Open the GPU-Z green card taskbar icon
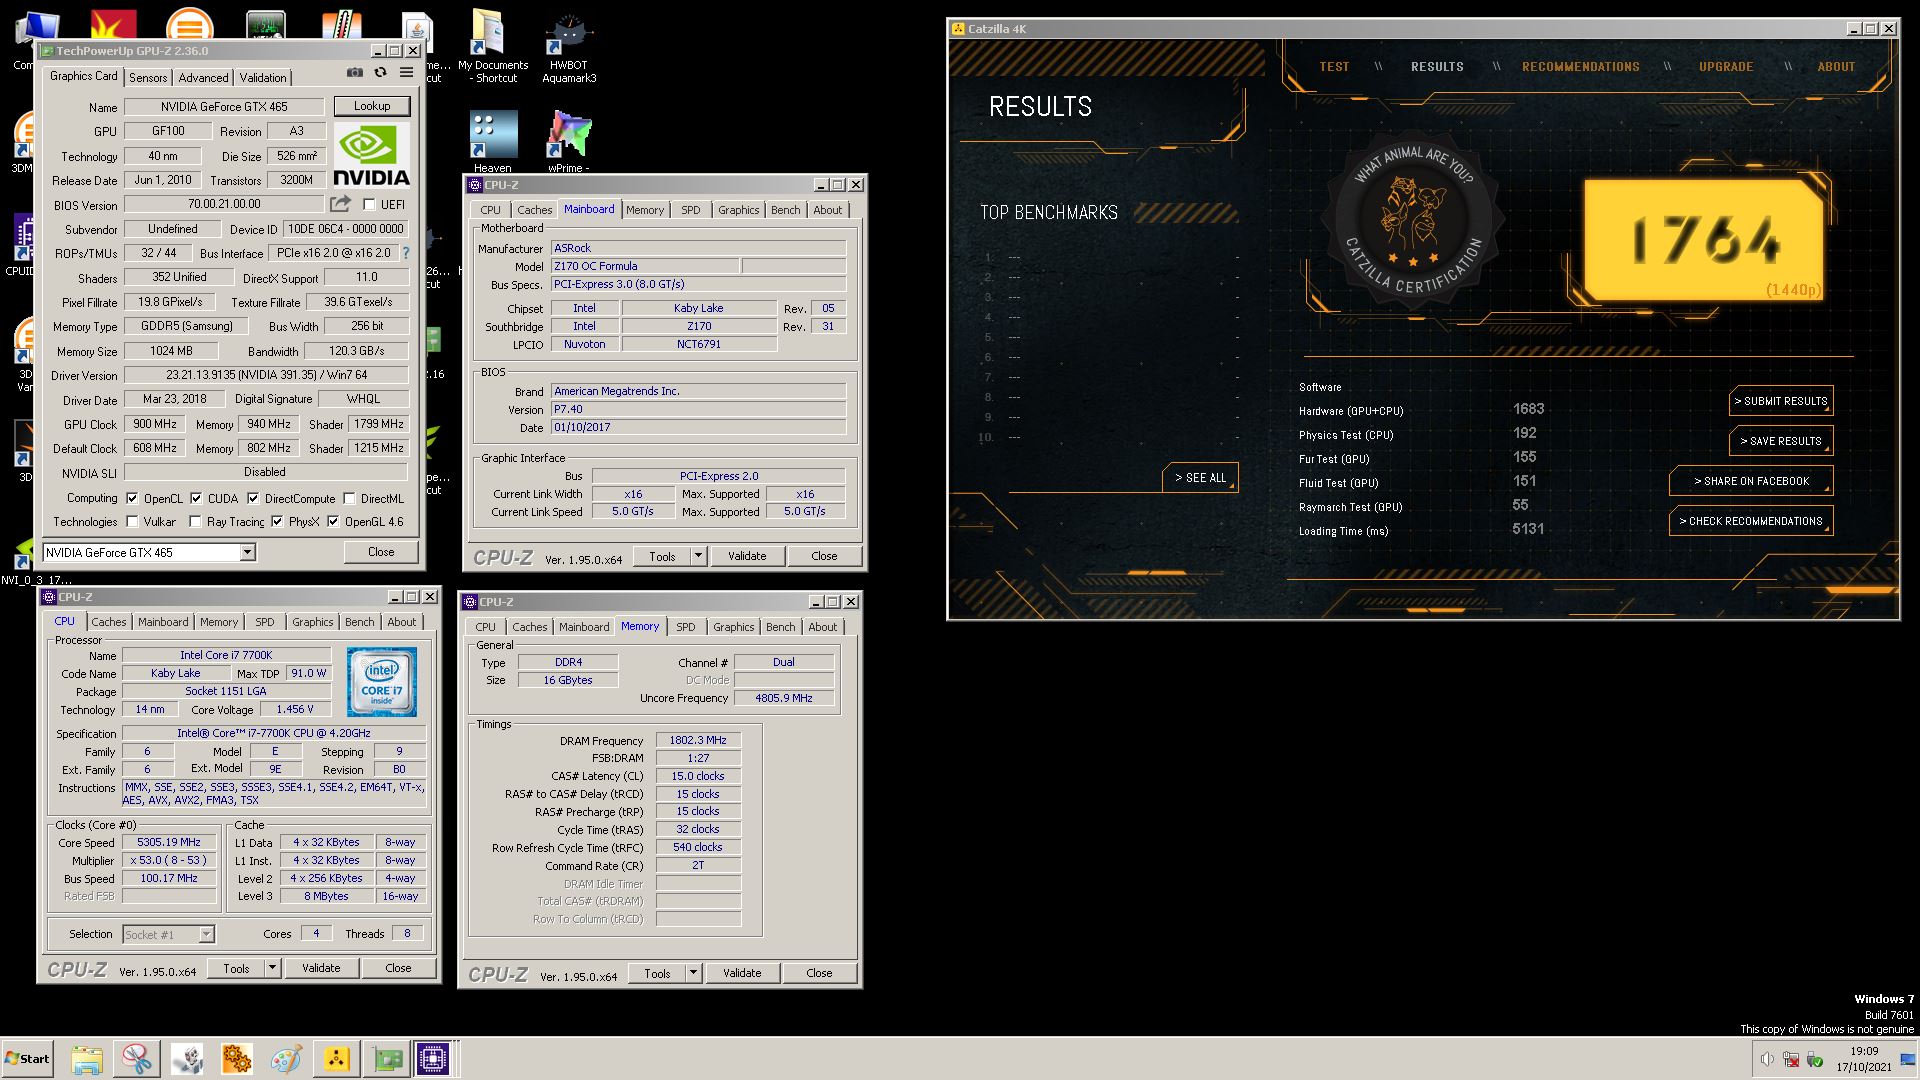The width and height of the screenshot is (1920, 1080). [387, 1058]
